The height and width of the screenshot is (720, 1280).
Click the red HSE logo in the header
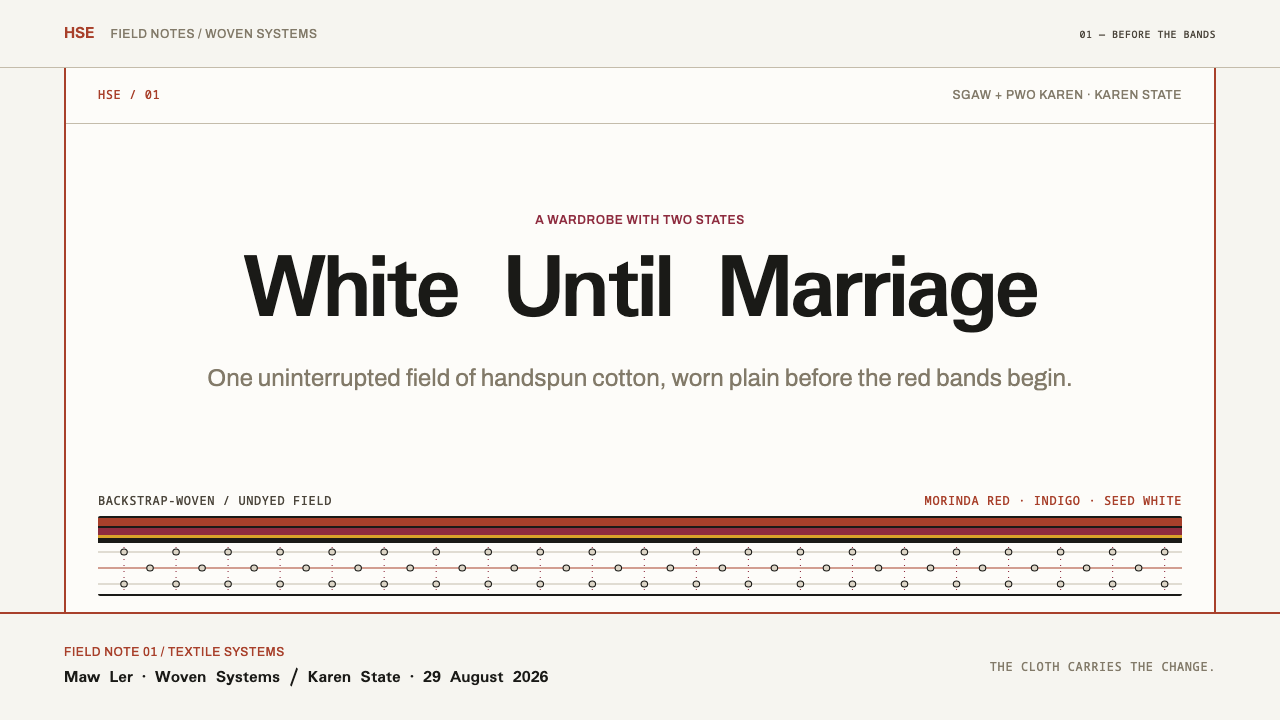click(x=79, y=33)
